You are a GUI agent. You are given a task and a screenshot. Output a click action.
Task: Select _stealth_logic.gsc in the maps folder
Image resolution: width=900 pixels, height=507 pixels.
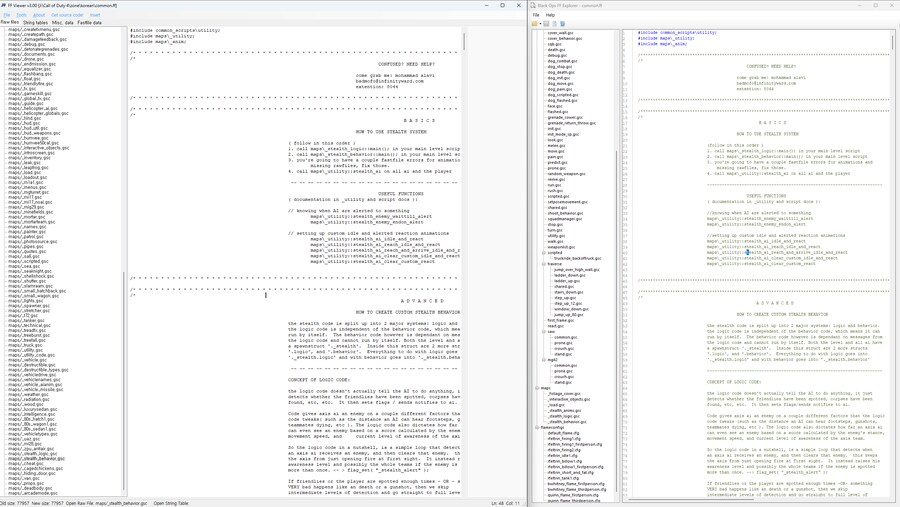coord(564,416)
